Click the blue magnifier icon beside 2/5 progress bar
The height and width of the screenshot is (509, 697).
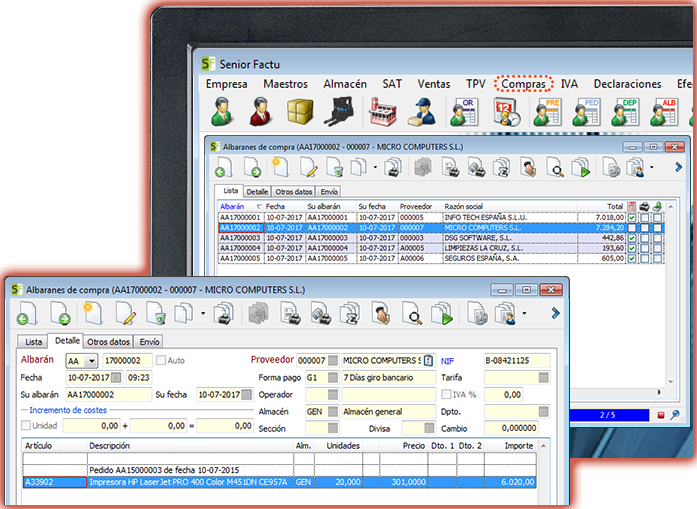coord(675,415)
